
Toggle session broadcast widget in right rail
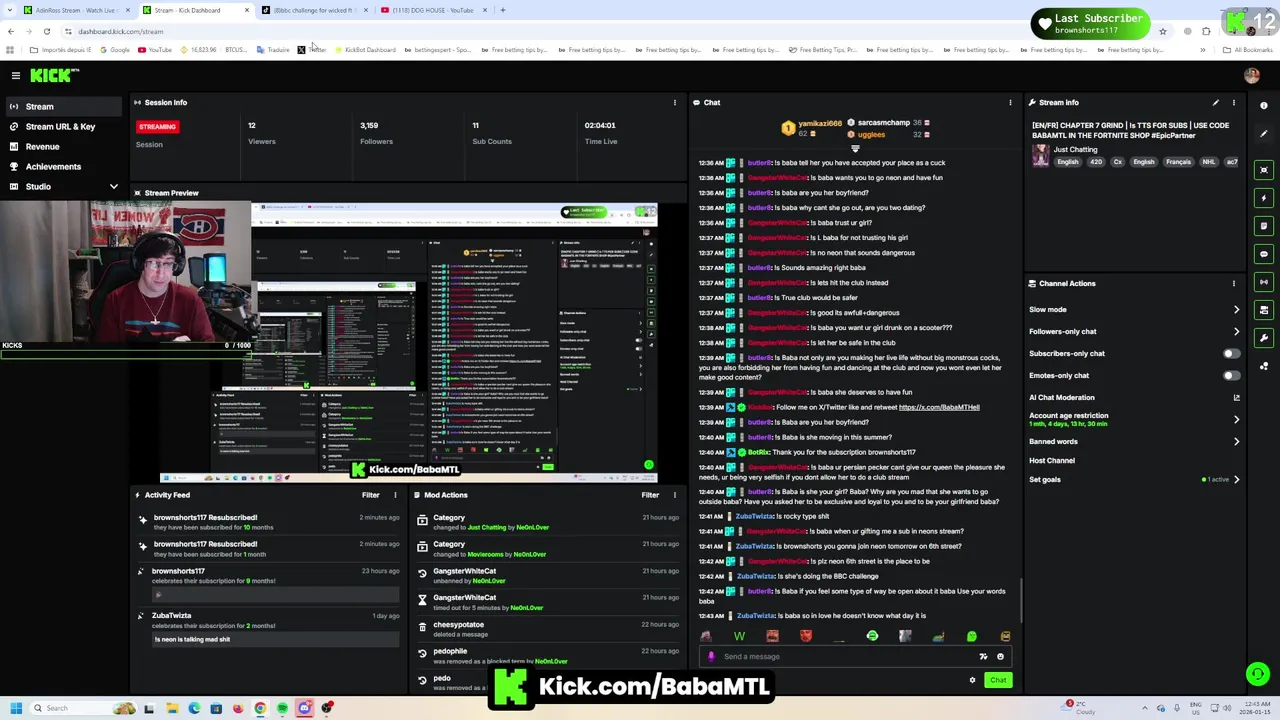pos(1264,282)
